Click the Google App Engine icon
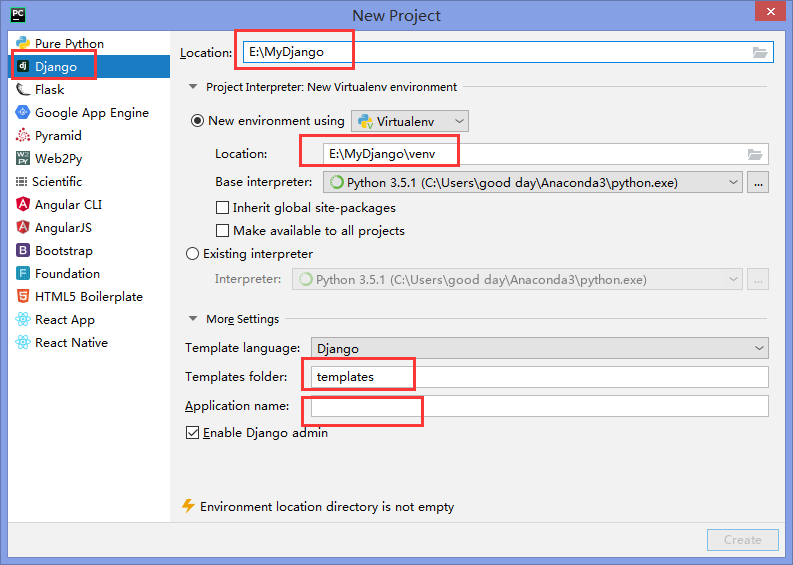Screen dimensions: 793x565 [23, 112]
